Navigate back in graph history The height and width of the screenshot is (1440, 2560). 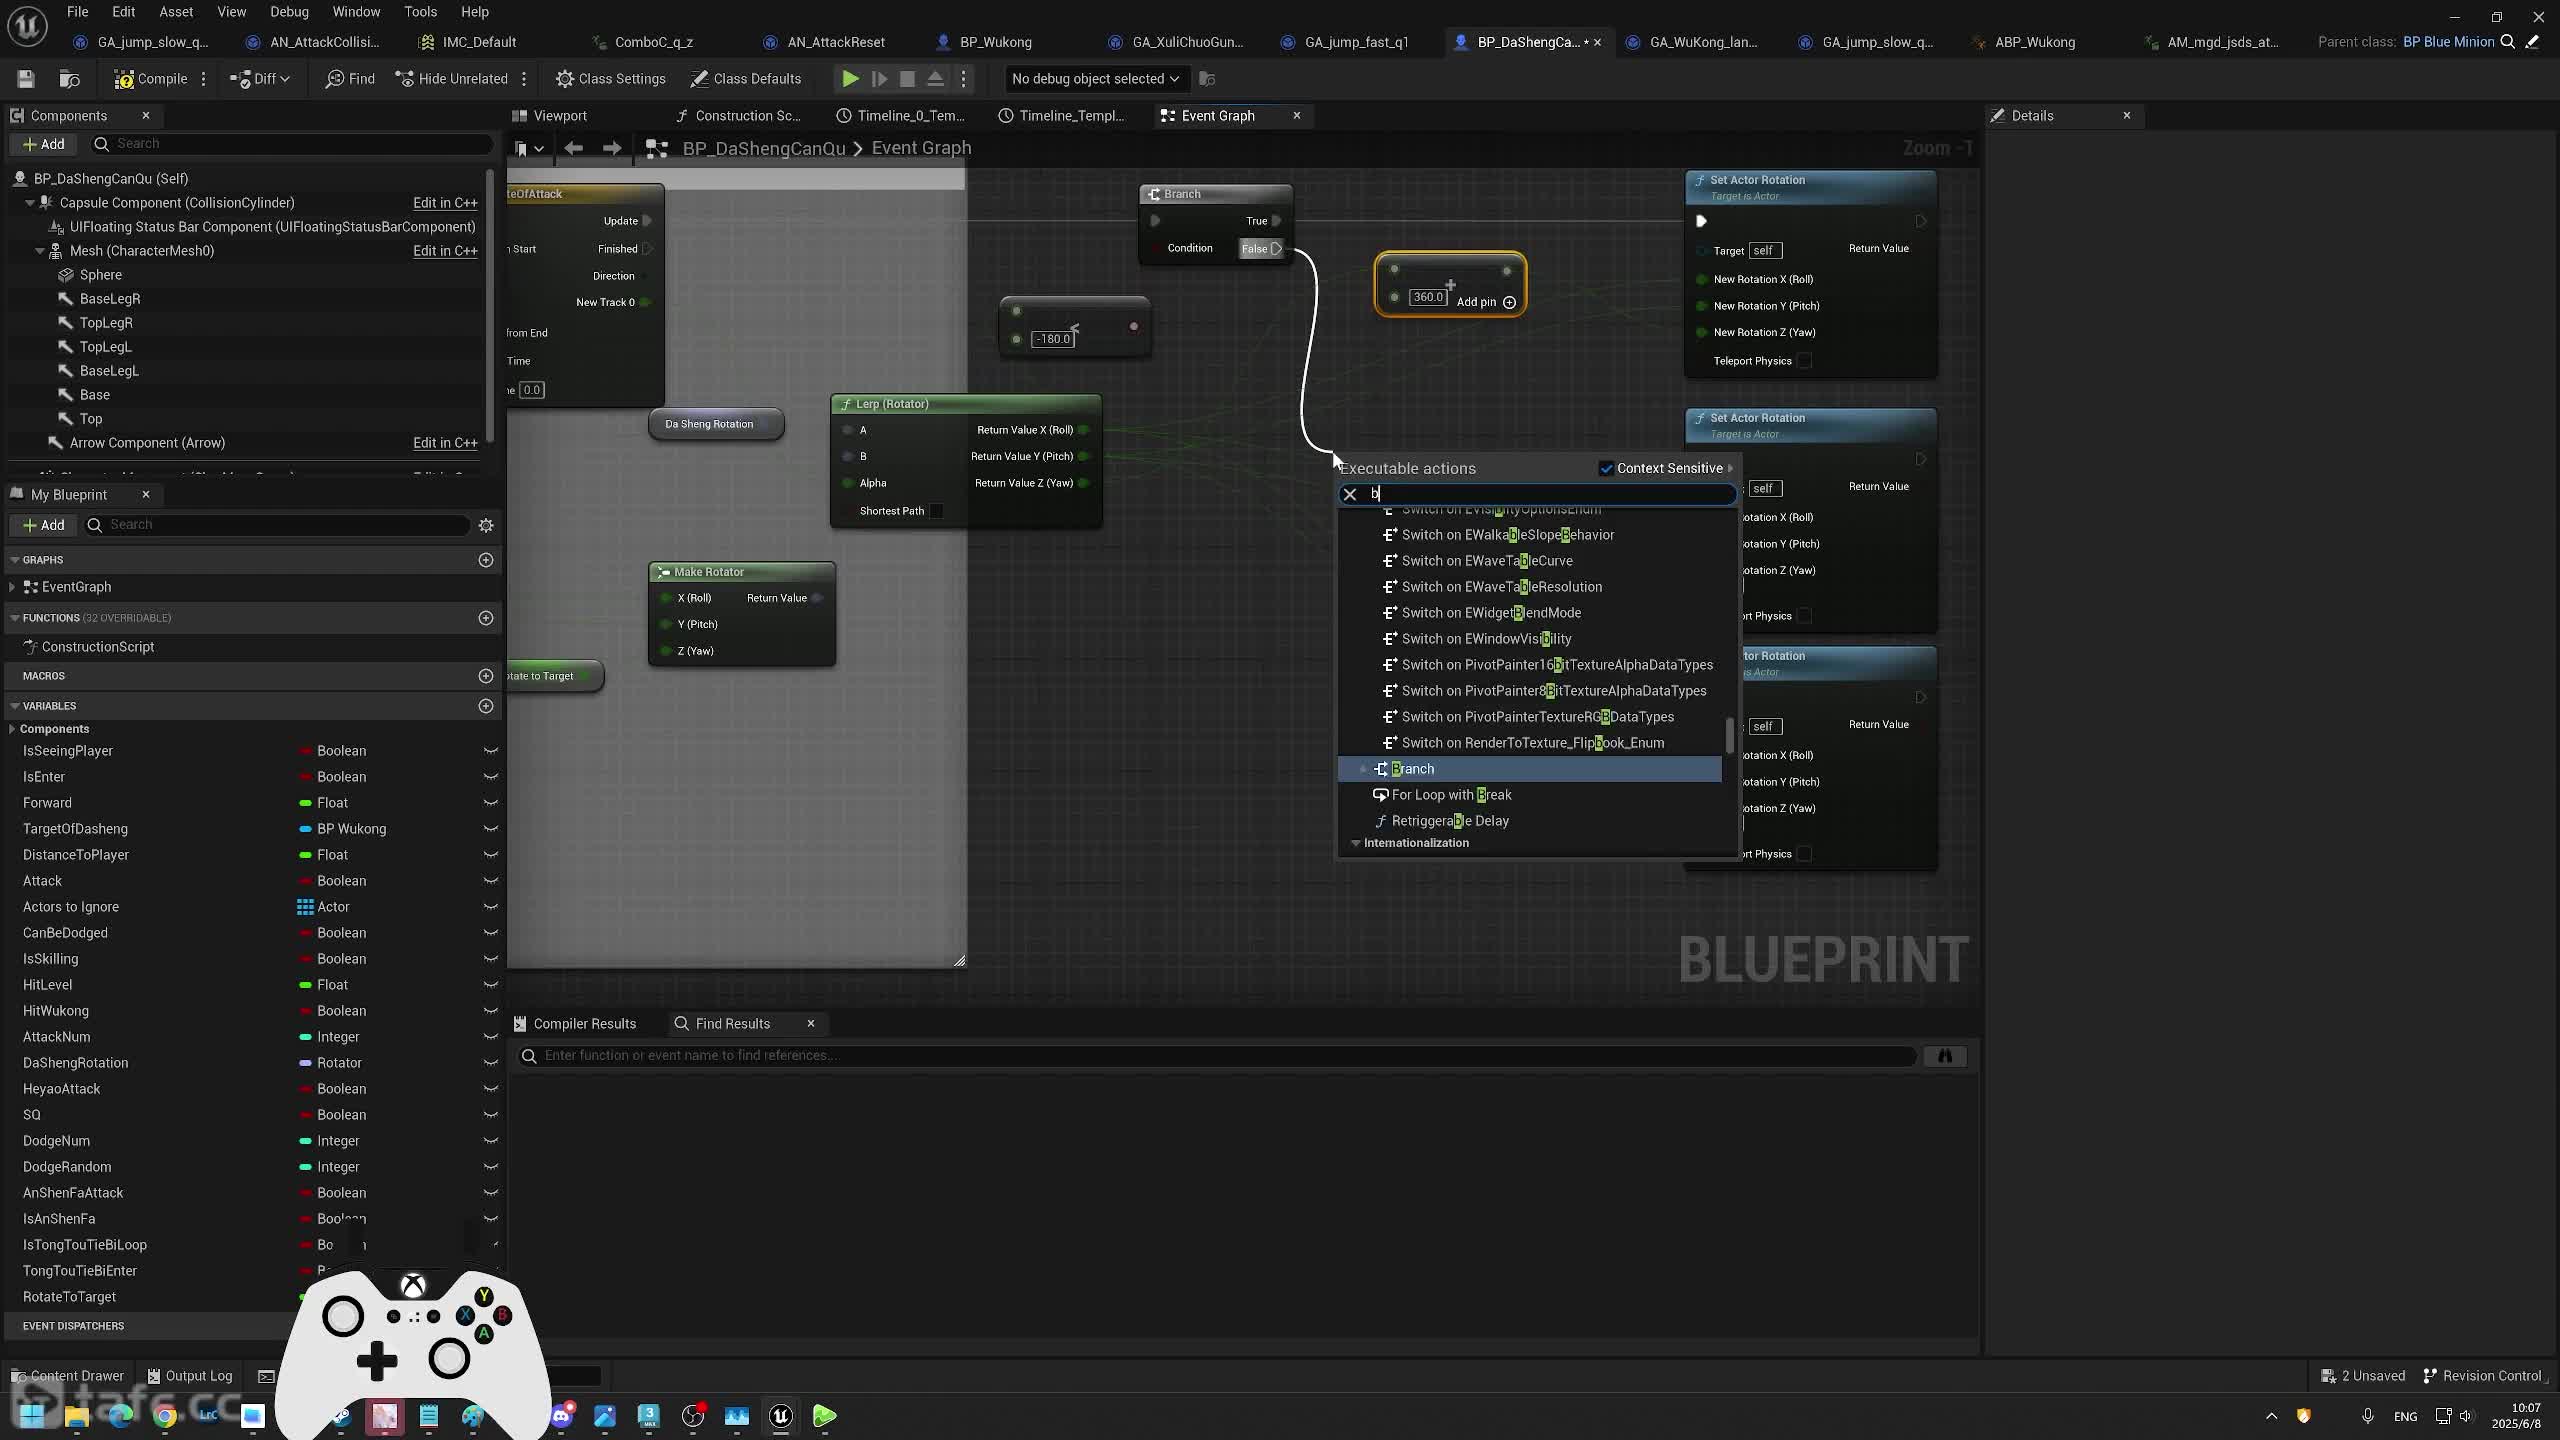click(x=573, y=148)
